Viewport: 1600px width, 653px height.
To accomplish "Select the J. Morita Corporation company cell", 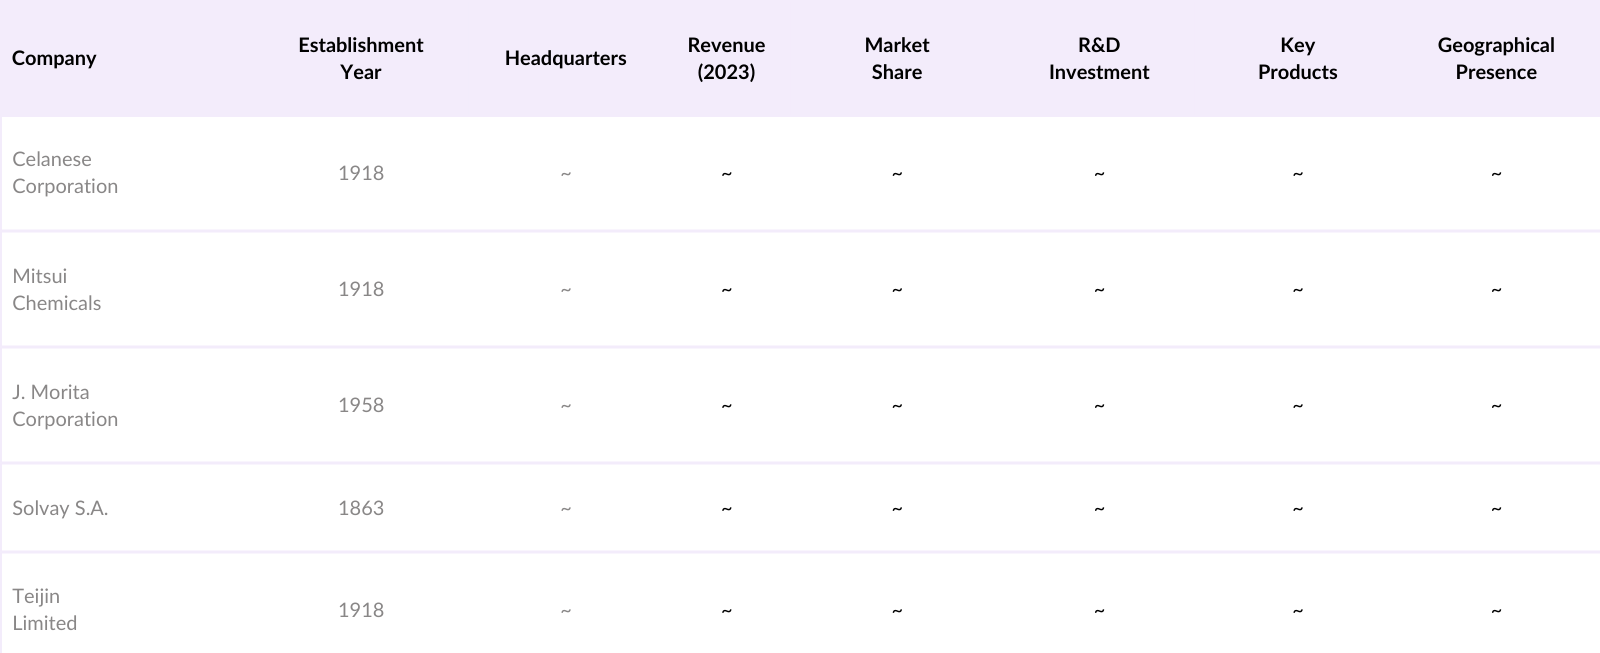I will [65, 405].
